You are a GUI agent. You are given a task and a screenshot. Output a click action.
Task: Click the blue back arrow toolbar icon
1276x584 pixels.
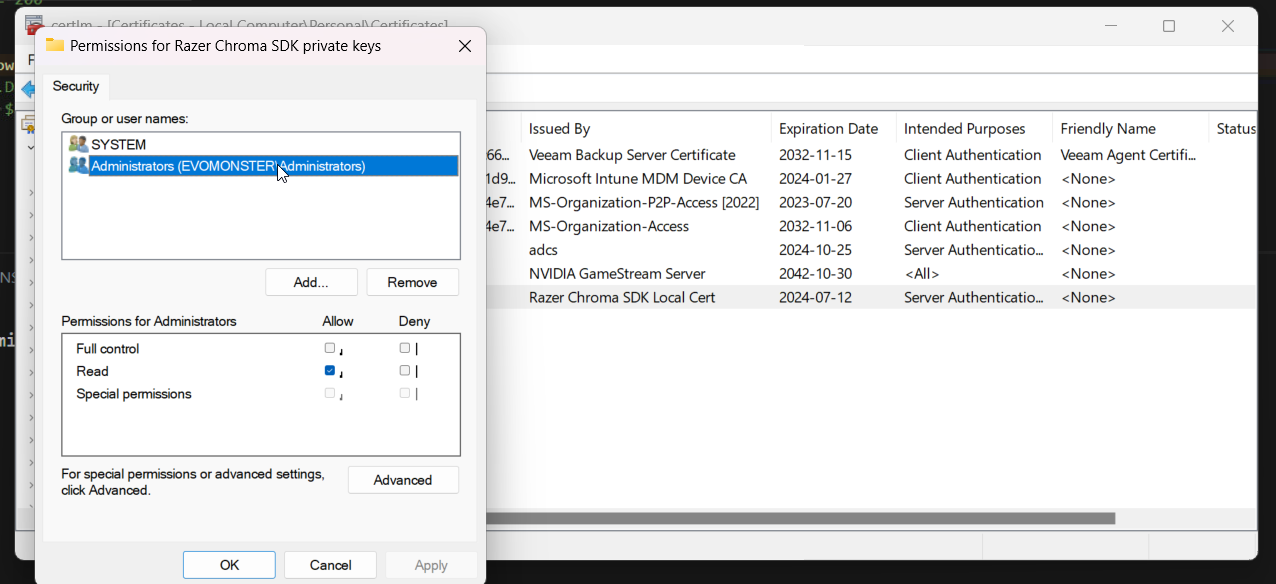pos(28,89)
